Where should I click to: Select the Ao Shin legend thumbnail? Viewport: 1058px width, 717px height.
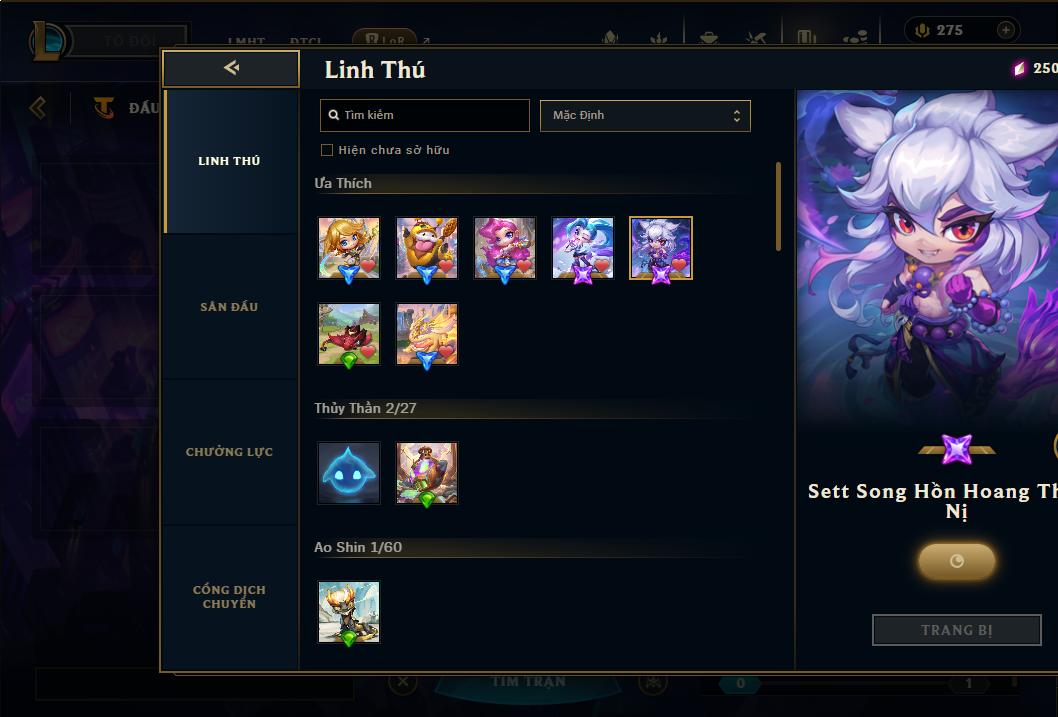click(x=349, y=612)
